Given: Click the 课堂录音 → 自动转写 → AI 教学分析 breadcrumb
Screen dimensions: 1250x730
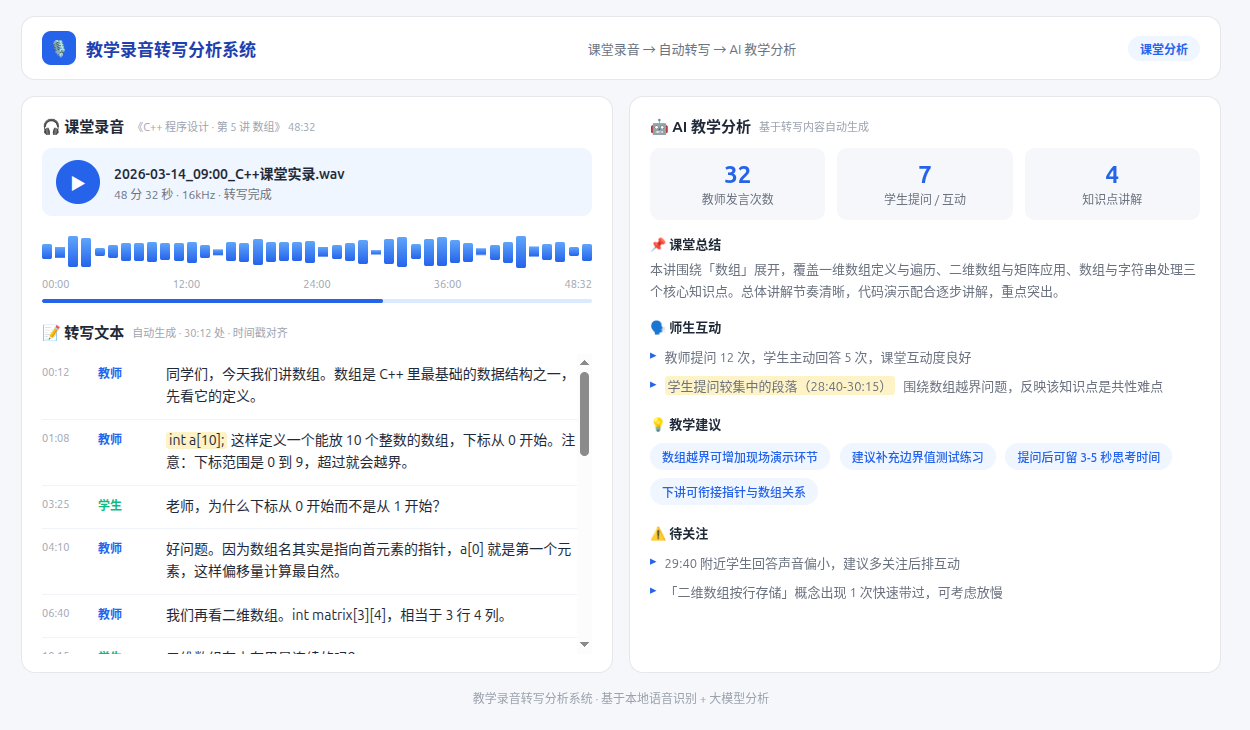Looking at the screenshot, I should coord(692,49).
